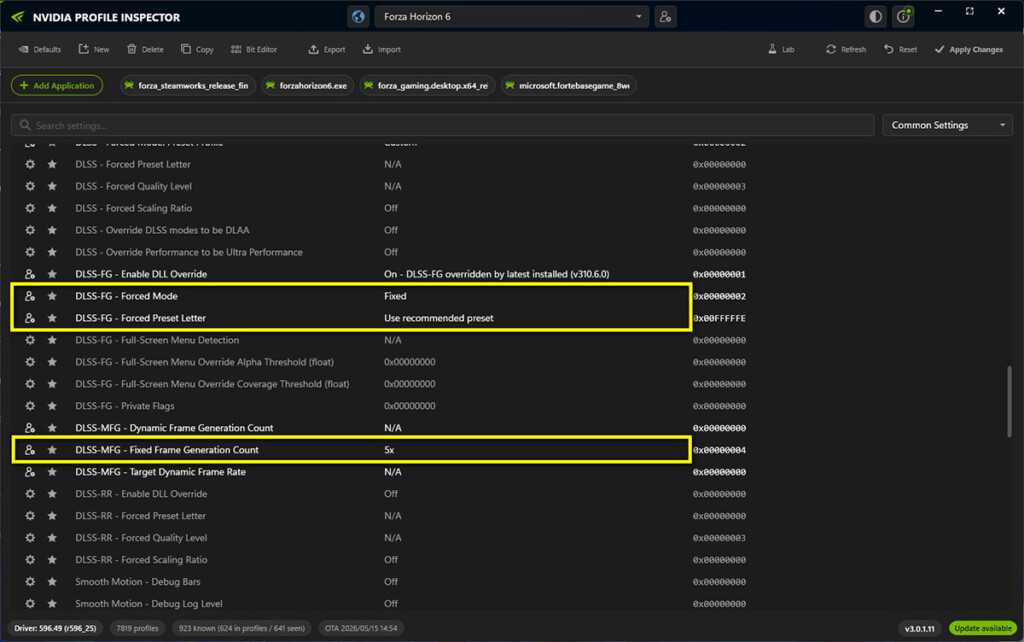Click gear icon for DLSS-FG - Full-Screen Menu Detection
Screen dimensions: 1024x642
30,340
